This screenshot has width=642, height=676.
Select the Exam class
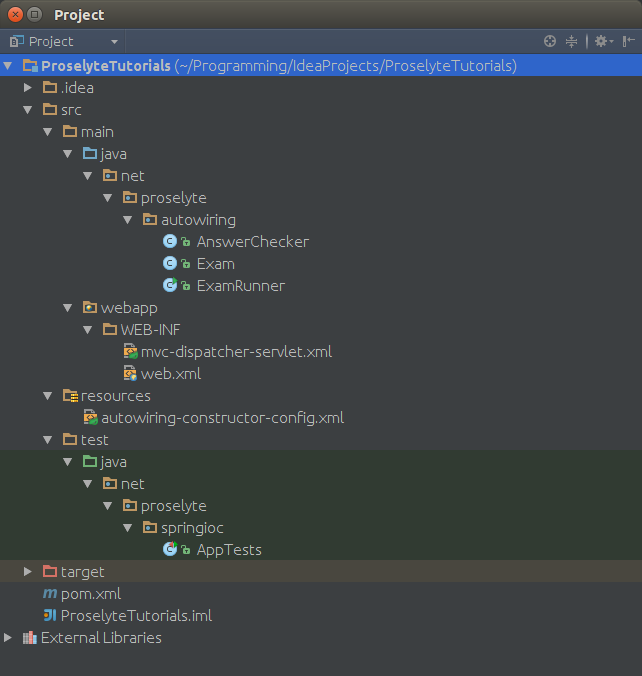coord(215,264)
